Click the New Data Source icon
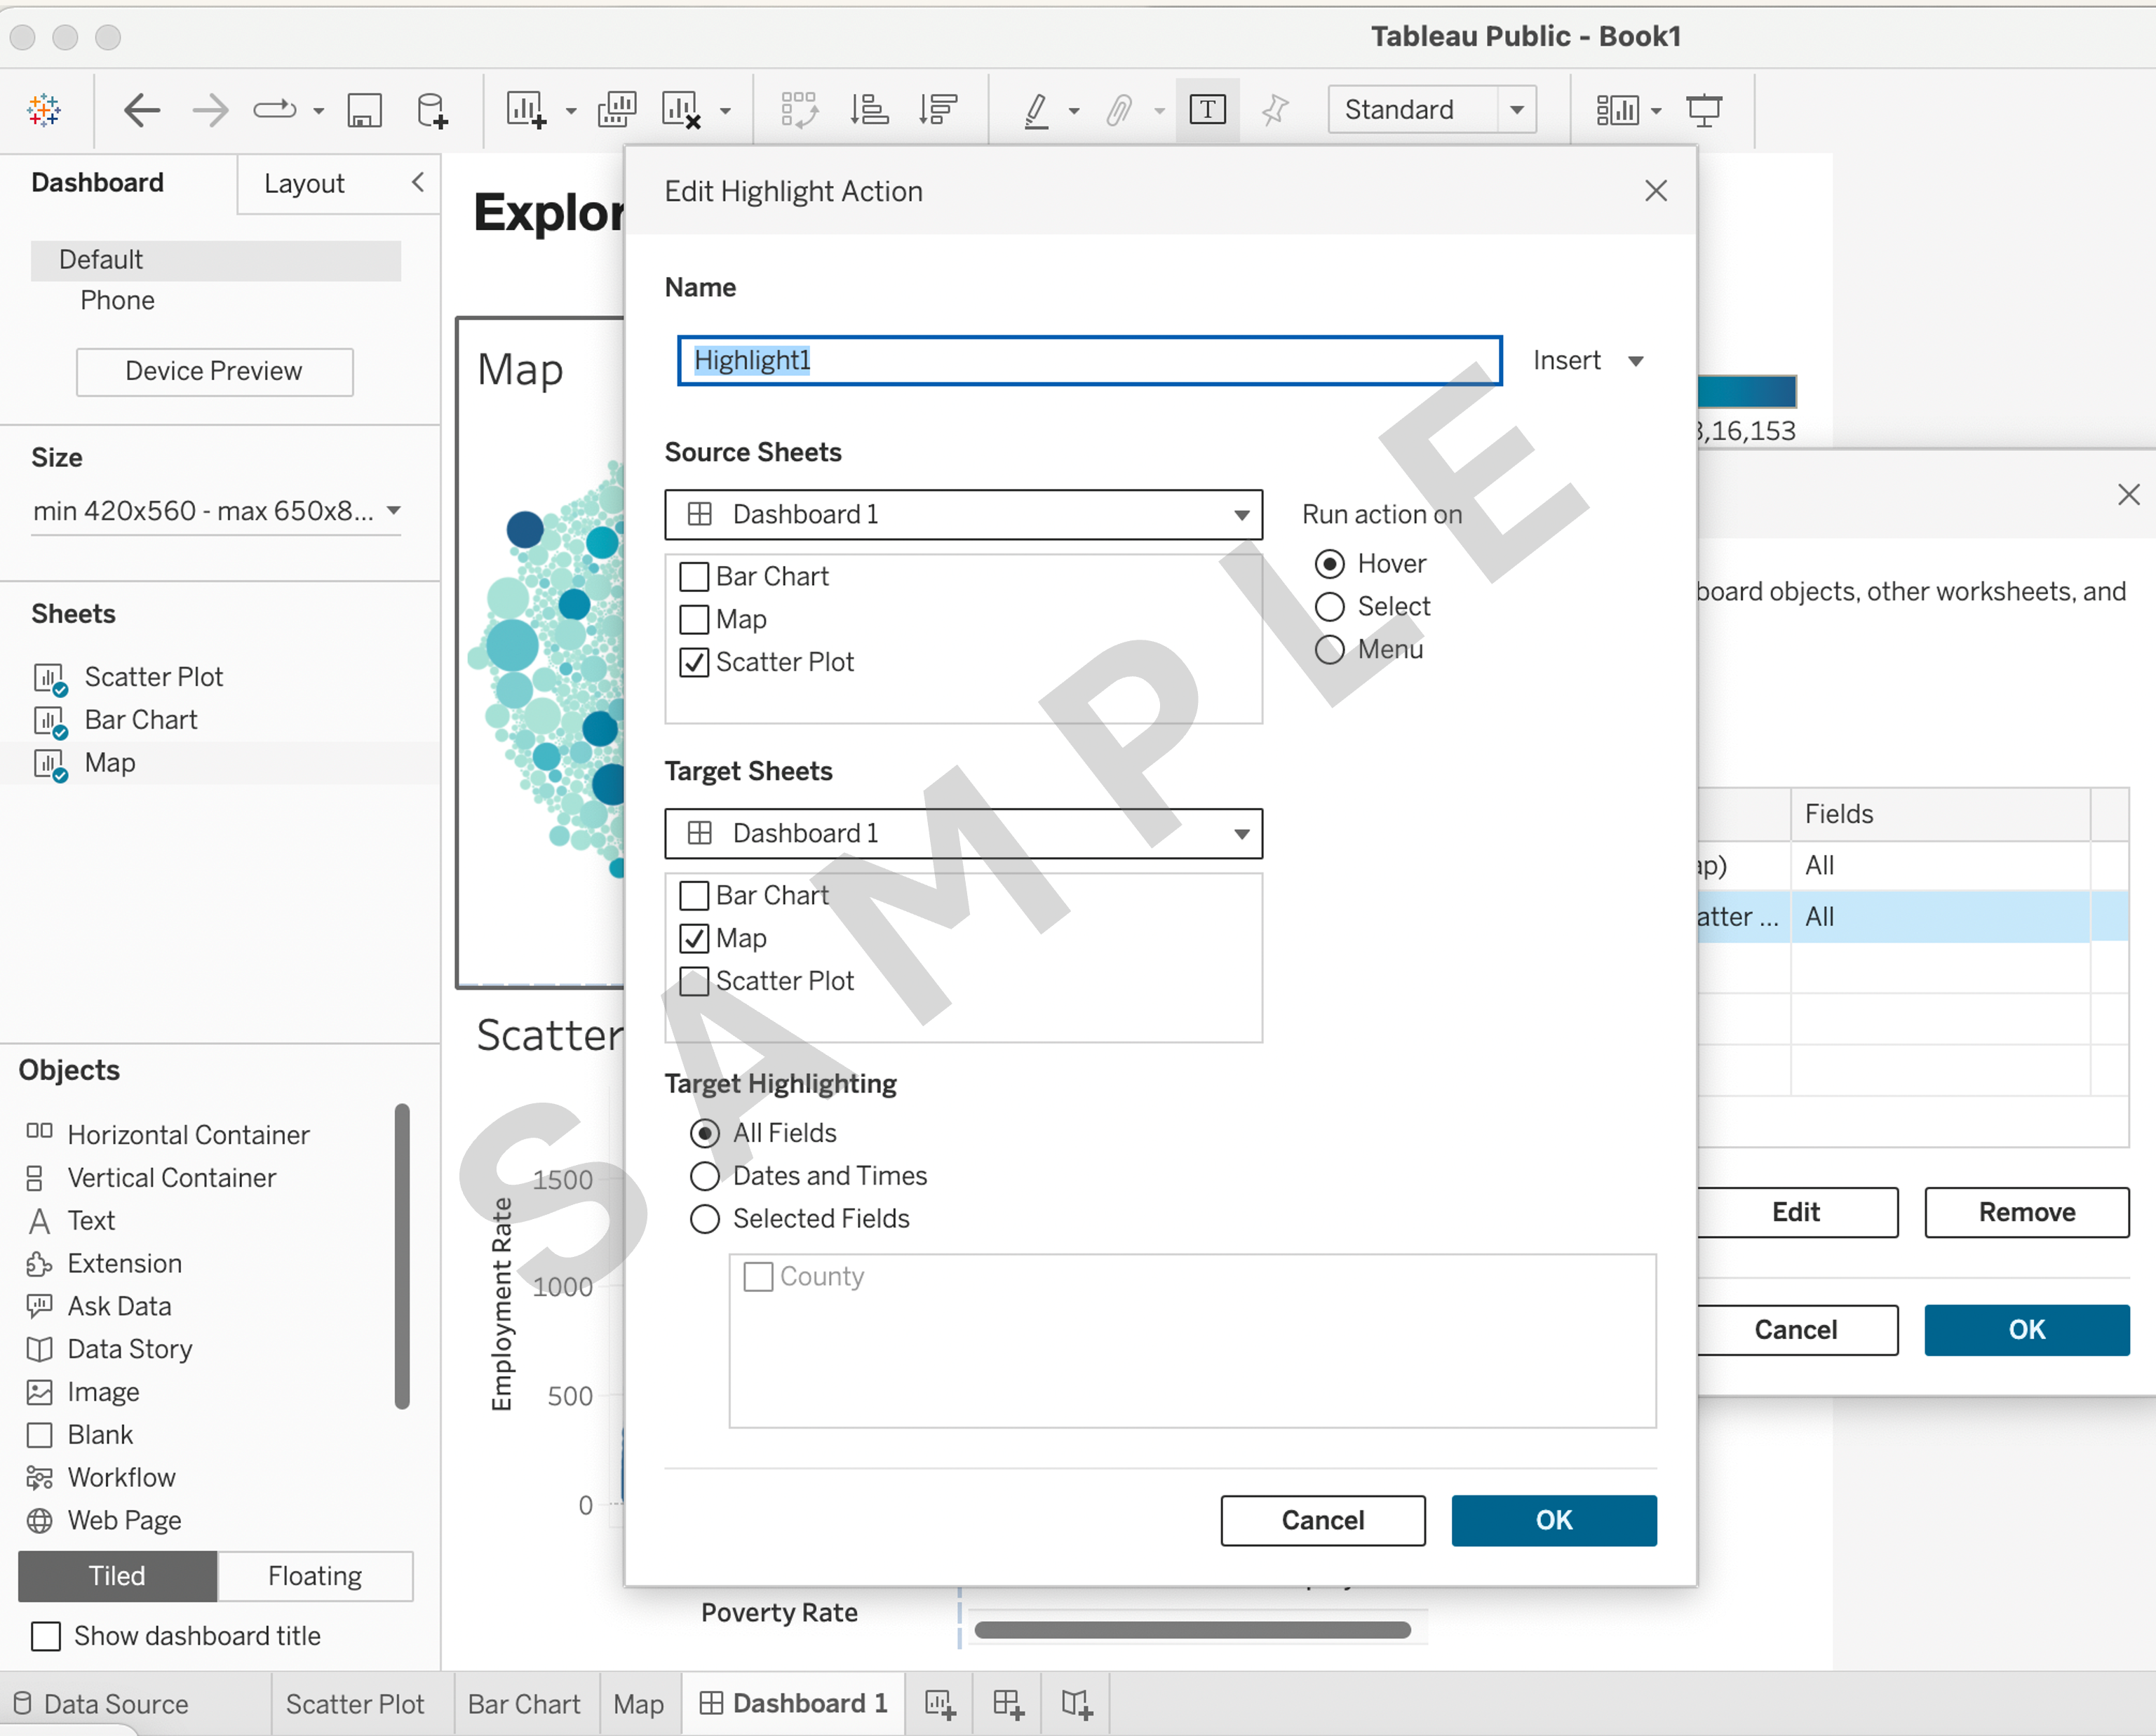2156x1736 pixels. 432,109
